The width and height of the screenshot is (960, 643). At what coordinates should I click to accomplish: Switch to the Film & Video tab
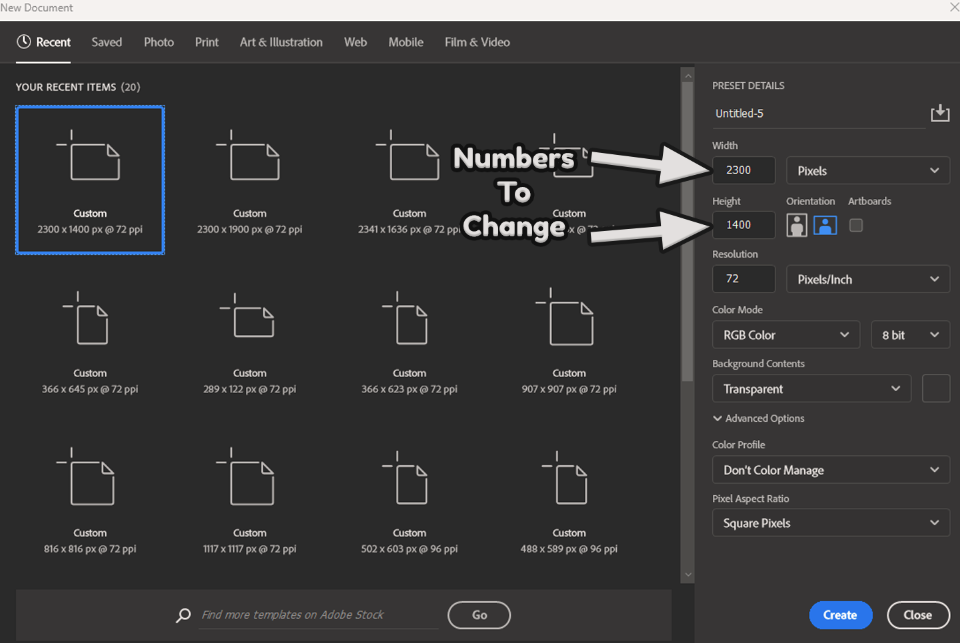pyautogui.click(x=477, y=42)
